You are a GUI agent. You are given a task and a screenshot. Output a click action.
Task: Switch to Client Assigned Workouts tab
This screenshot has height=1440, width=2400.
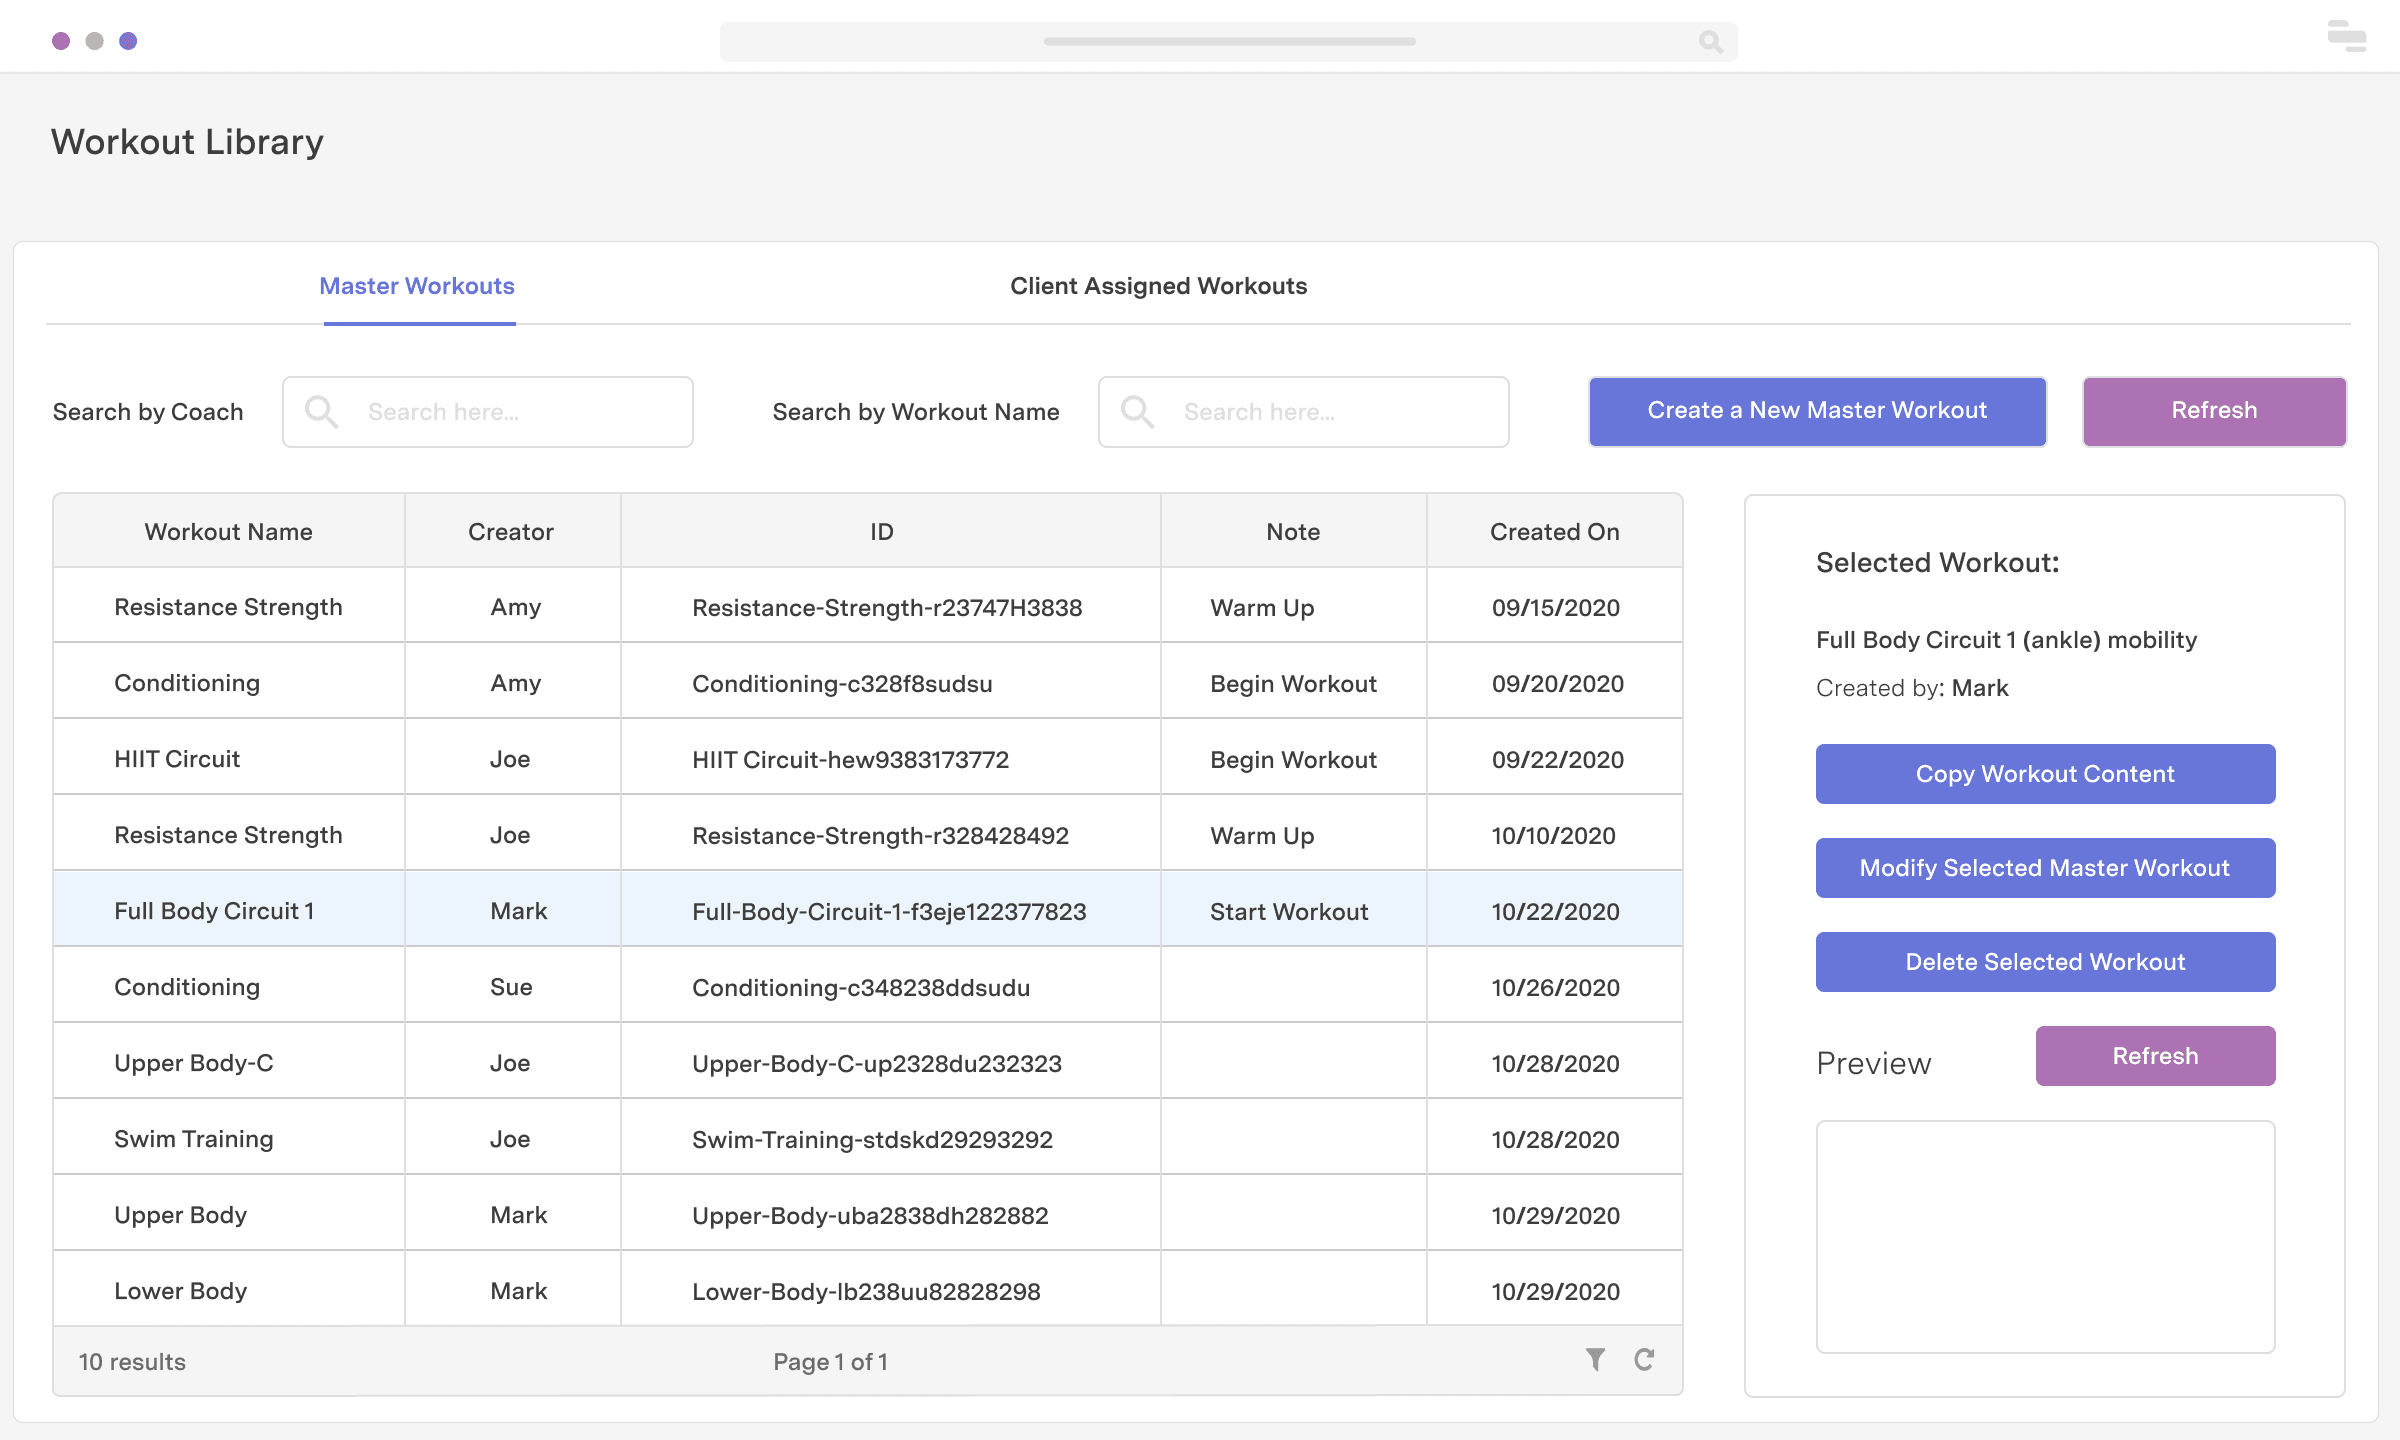1158,286
